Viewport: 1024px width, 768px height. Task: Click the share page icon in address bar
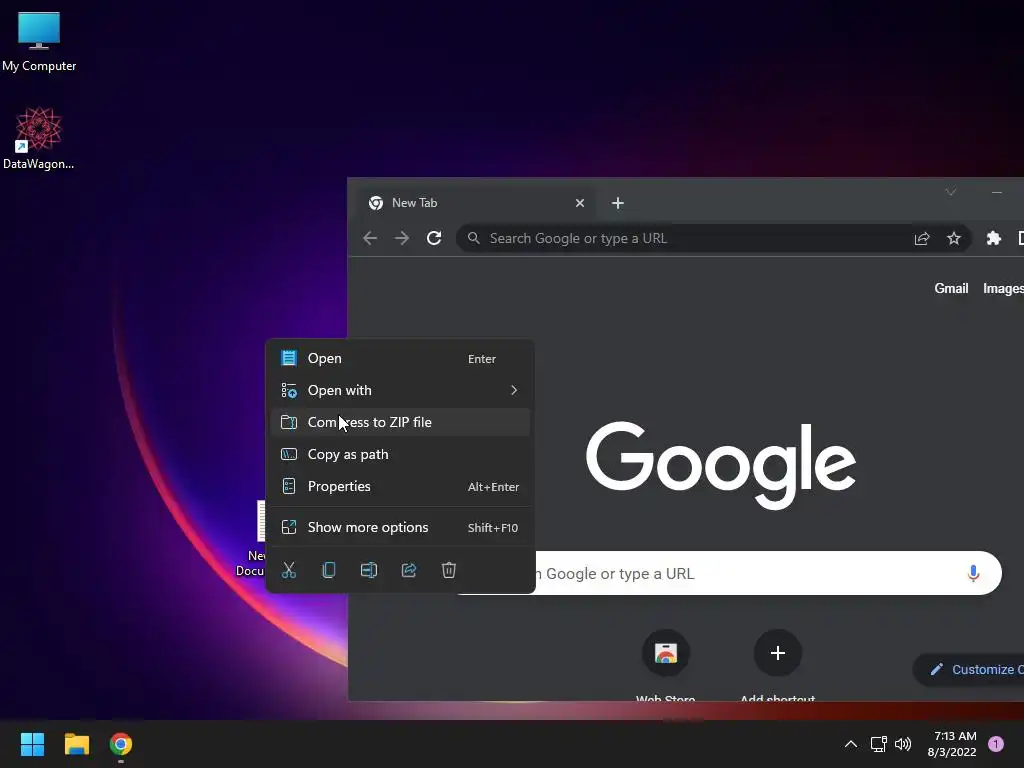click(921, 238)
